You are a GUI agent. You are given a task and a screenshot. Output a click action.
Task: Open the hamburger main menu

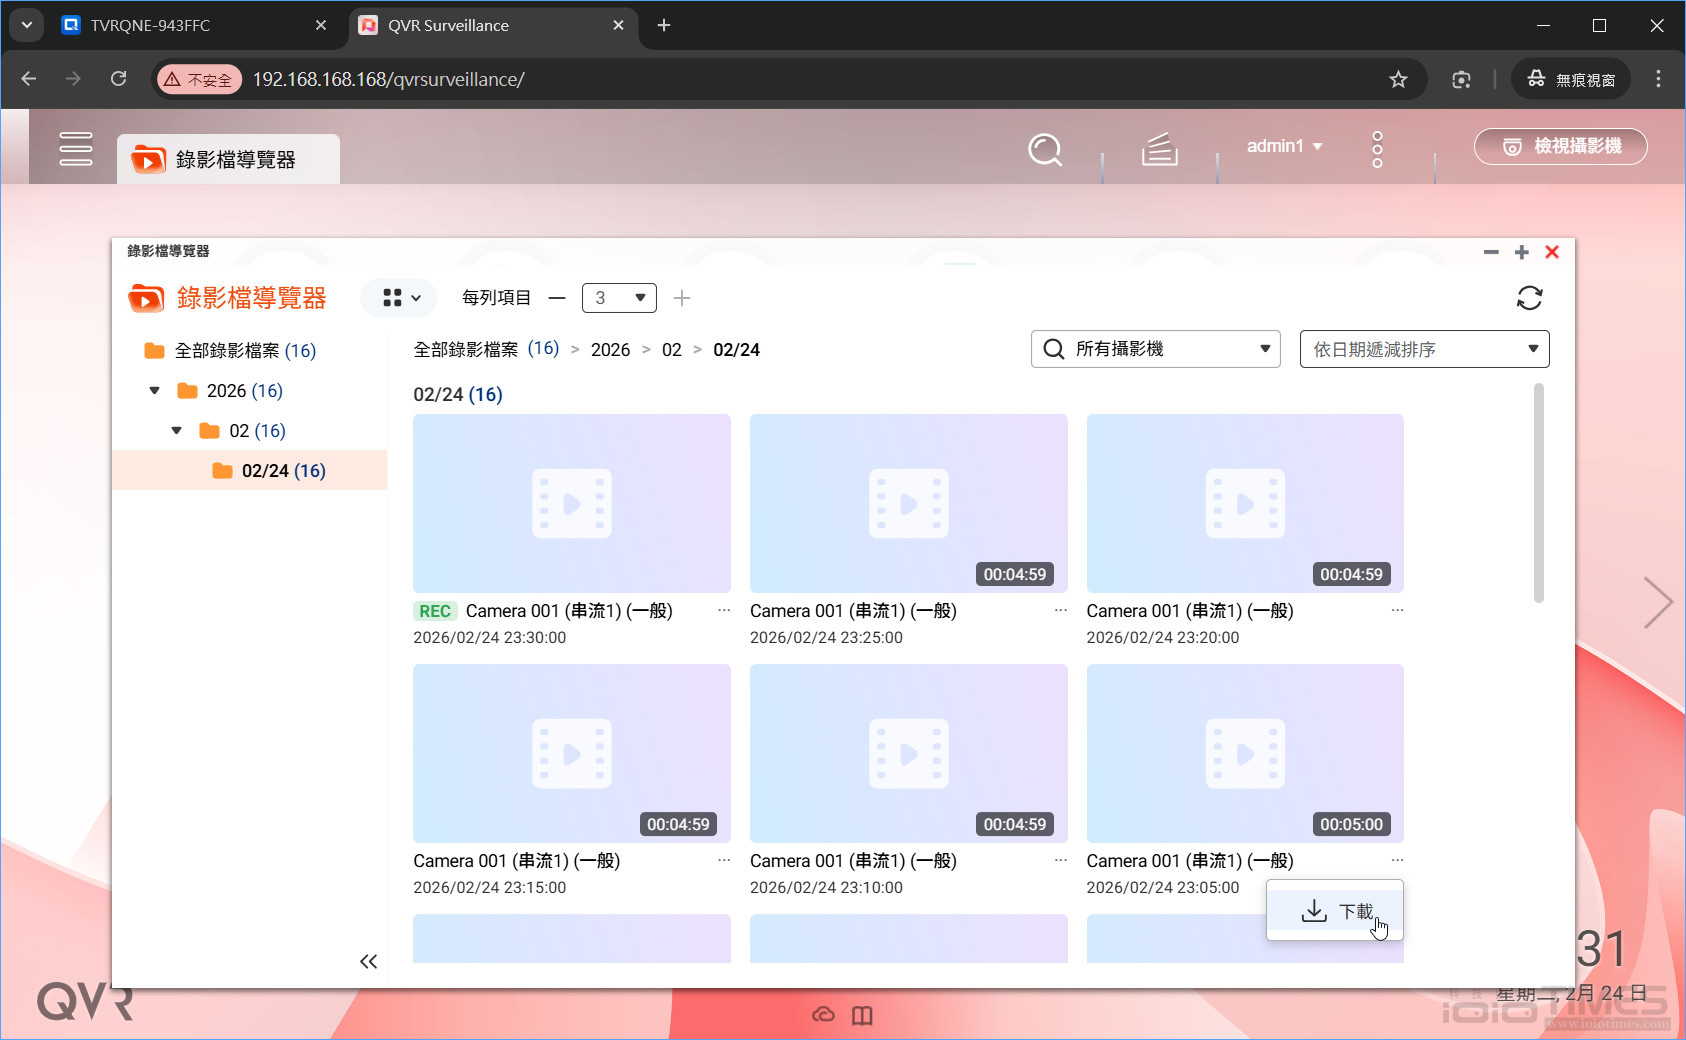coord(76,148)
